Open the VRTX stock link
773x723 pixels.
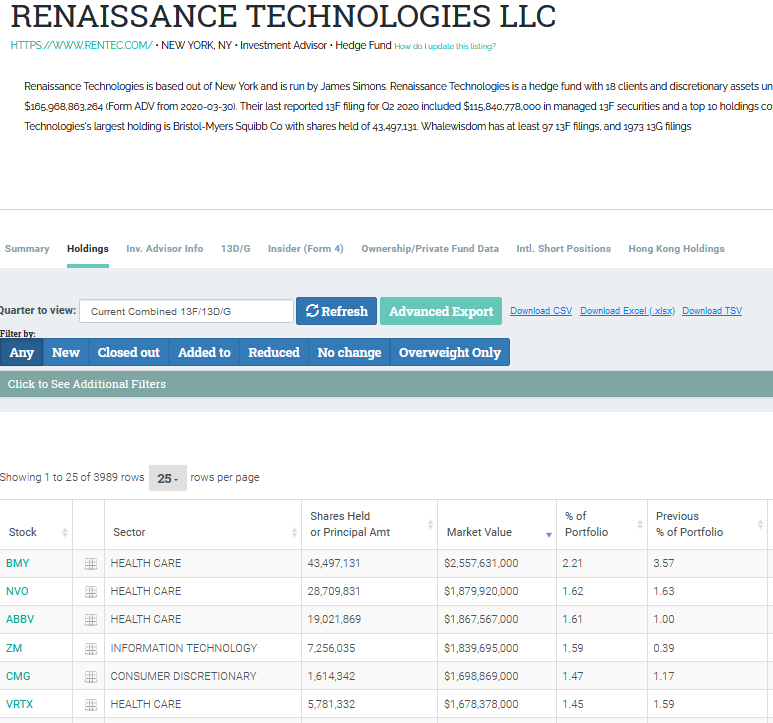click(x=19, y=705)
